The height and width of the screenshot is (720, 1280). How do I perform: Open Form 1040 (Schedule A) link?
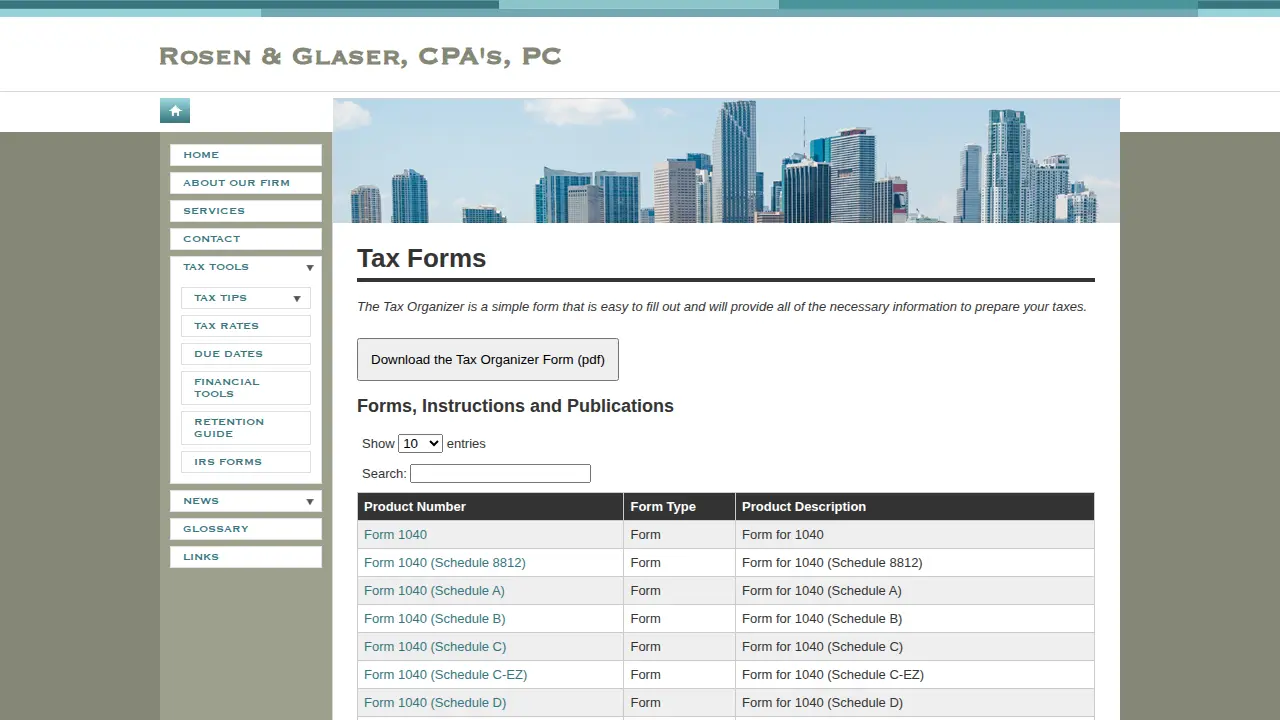point(434,591)
